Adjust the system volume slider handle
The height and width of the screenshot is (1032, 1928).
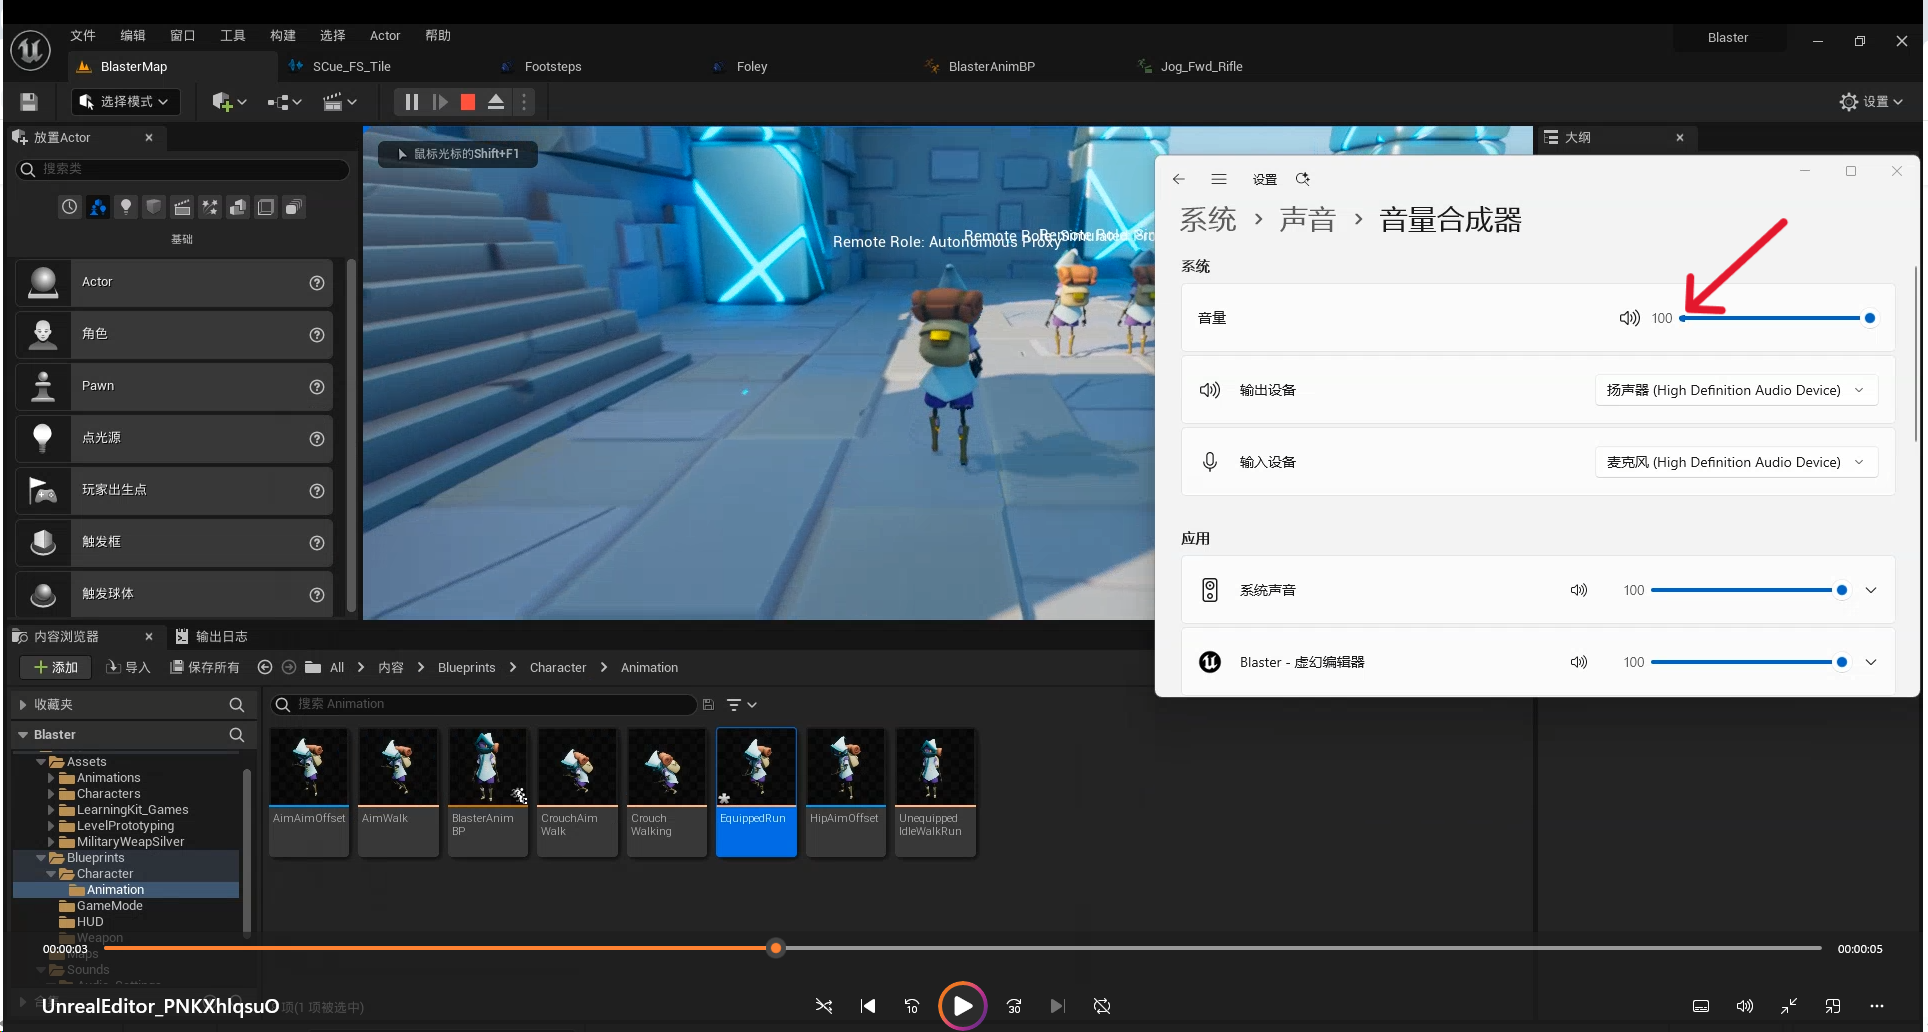[x=1869, y=318]
